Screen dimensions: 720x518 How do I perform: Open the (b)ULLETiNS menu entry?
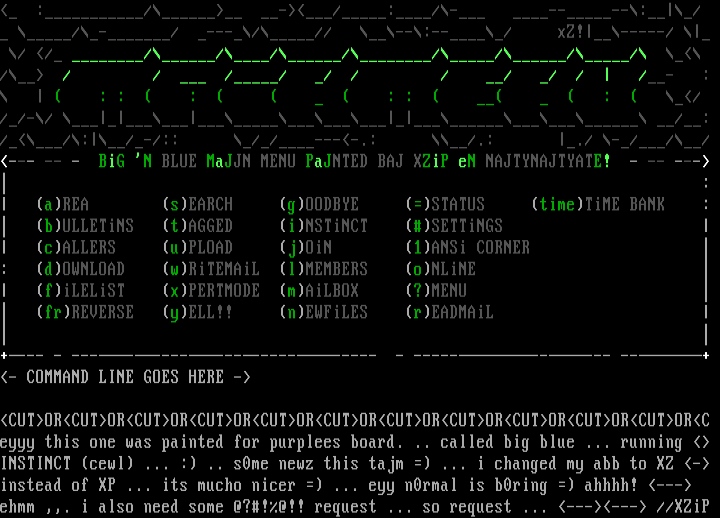[x=84, y=226]
